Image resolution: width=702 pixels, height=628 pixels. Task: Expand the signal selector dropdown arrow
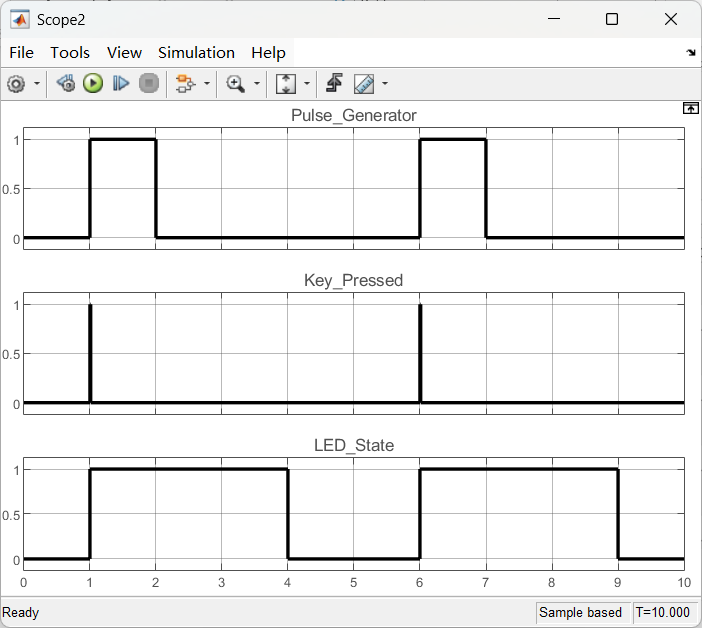[x=207, y=84]
